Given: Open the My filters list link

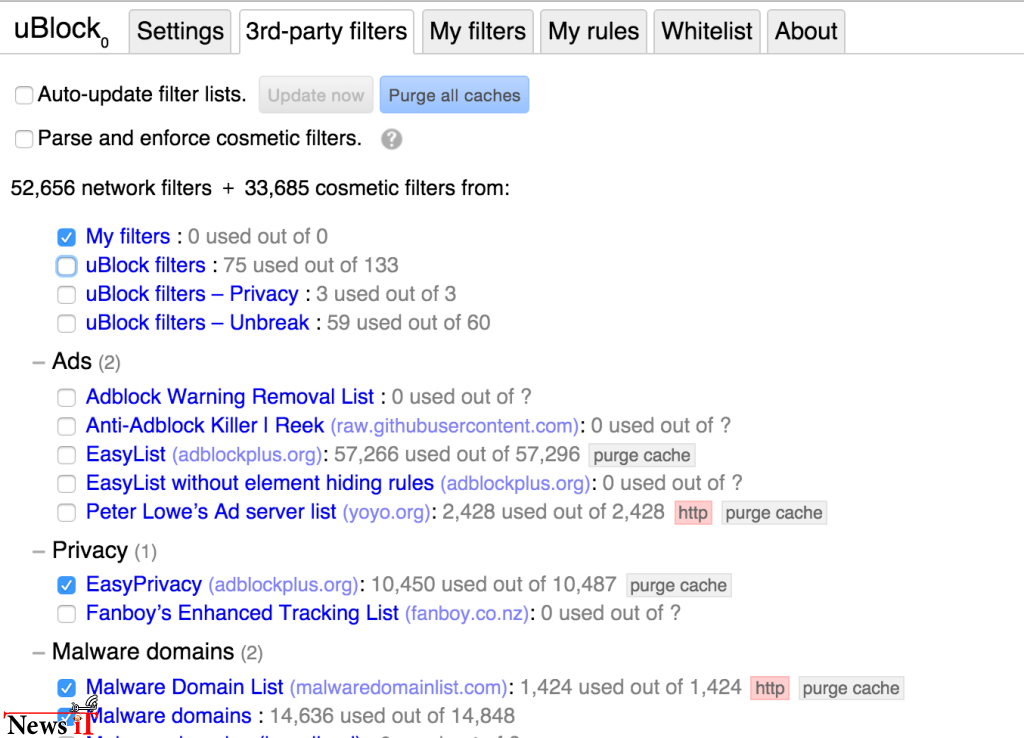Looking at the screenshot, I should [128, 236].
